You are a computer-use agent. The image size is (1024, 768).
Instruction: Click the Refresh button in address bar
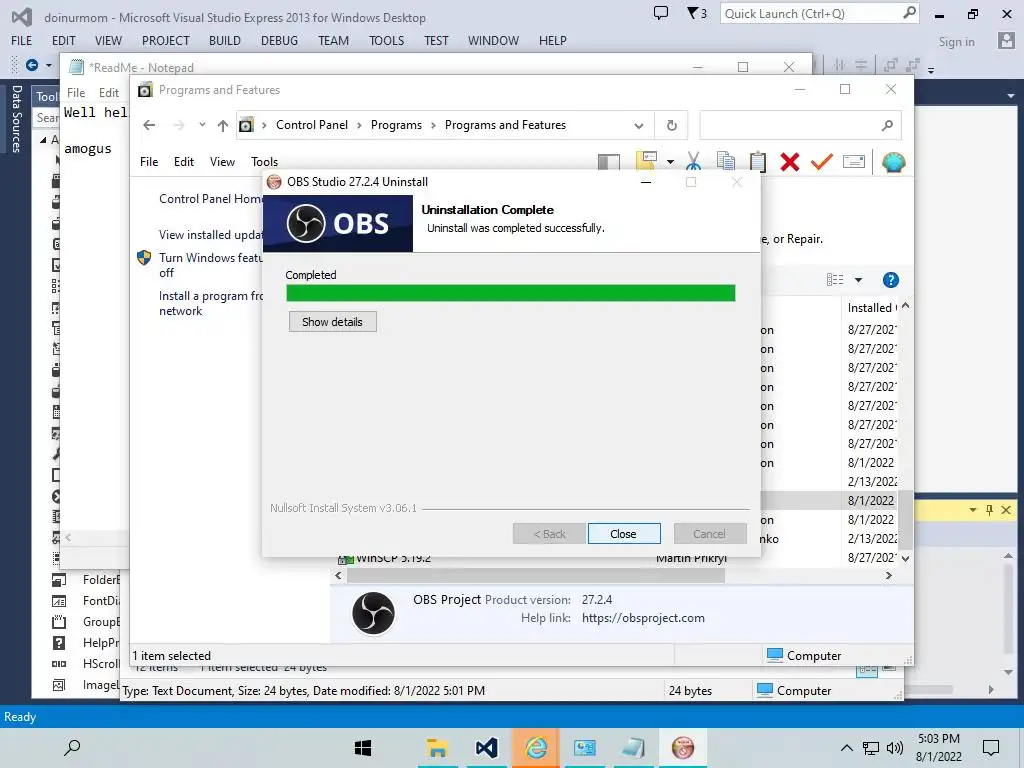pos(671,125)
